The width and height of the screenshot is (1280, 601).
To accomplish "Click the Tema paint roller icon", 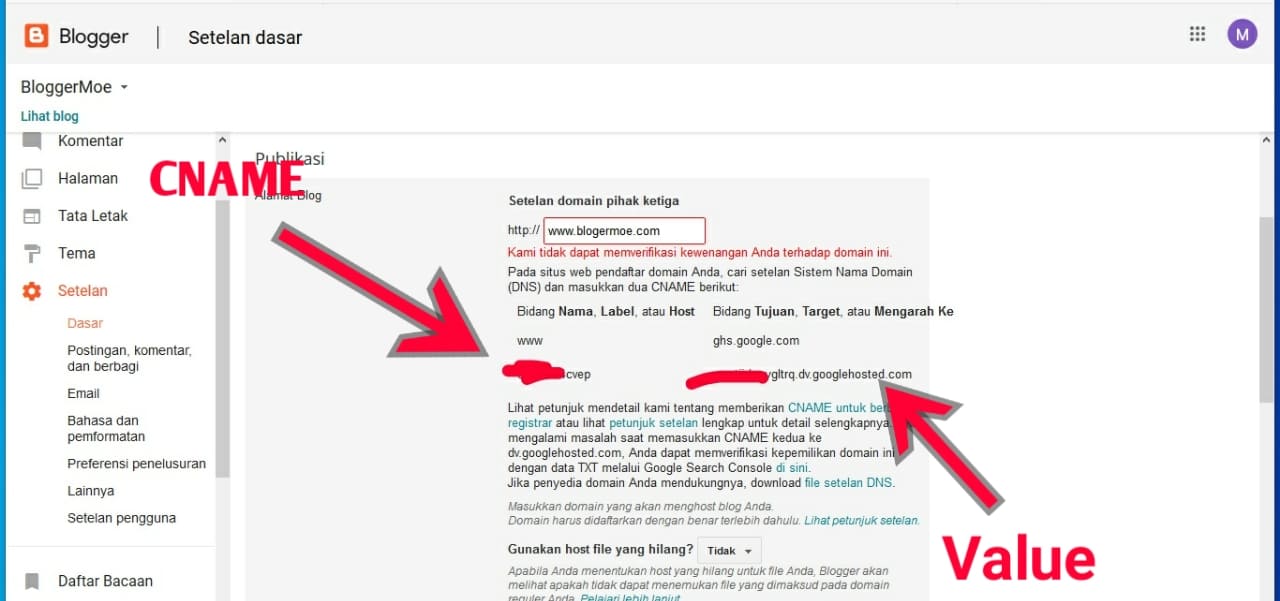I will pyautogui.click(x=32, y=253).
